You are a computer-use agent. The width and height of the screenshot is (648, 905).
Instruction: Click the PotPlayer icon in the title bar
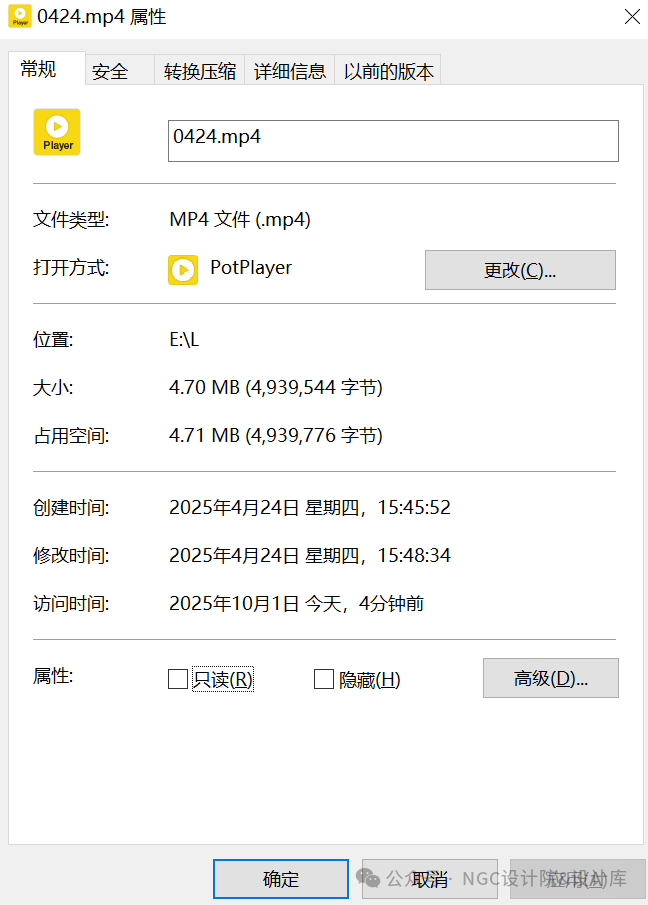point(19,17)
